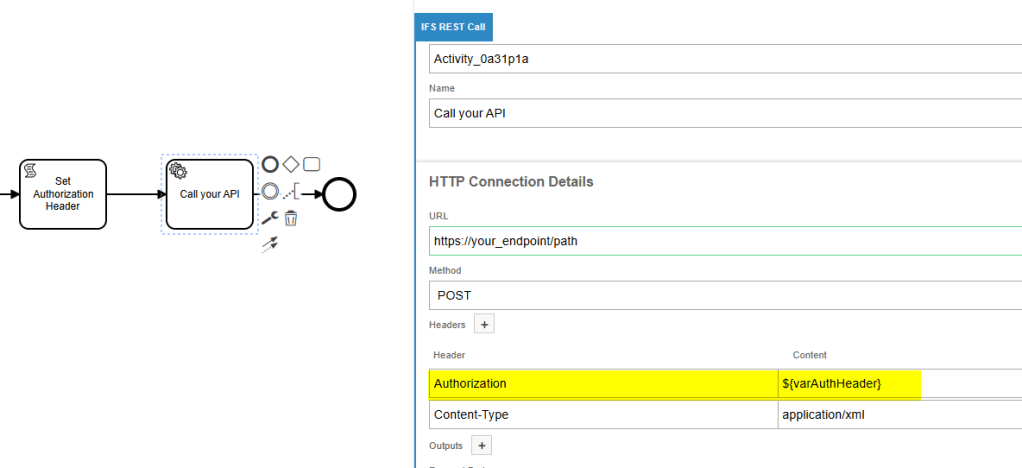This screenshot has height=468, width=1022.
Task: Click the Activity_0a31p1a ID field
Action: point(720,58)
